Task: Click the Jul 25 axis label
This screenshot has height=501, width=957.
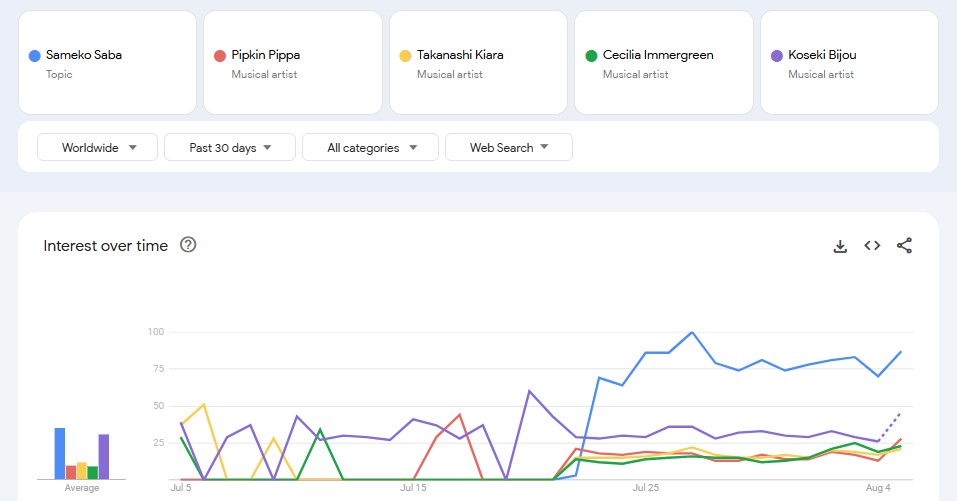Action: (x=646, y=488)
